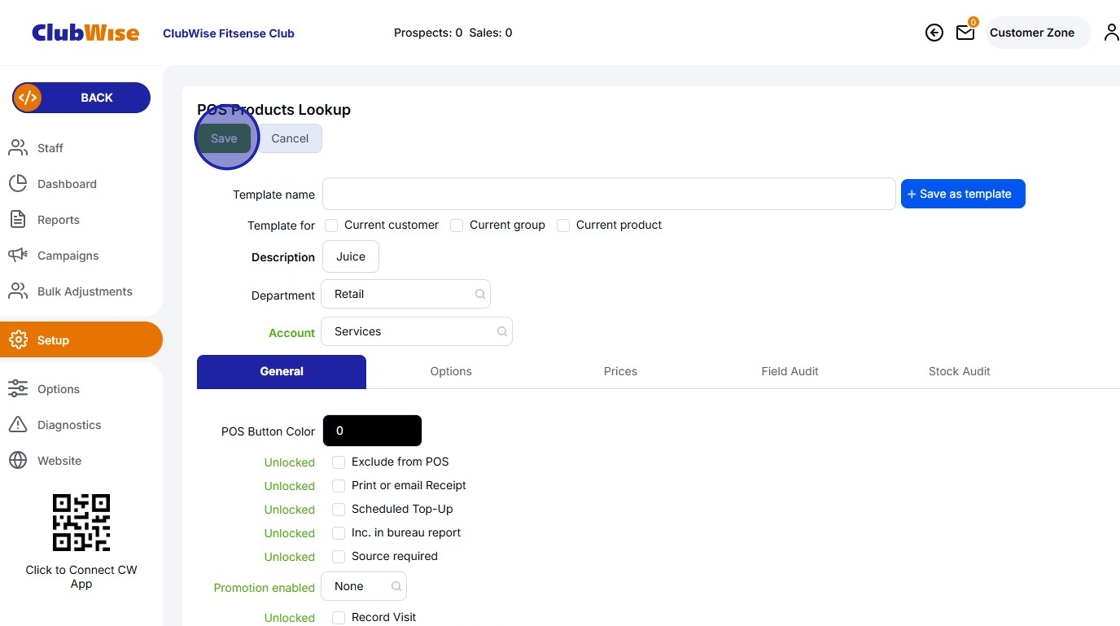
Task: Click Save as template button
Action: point(963,194)
